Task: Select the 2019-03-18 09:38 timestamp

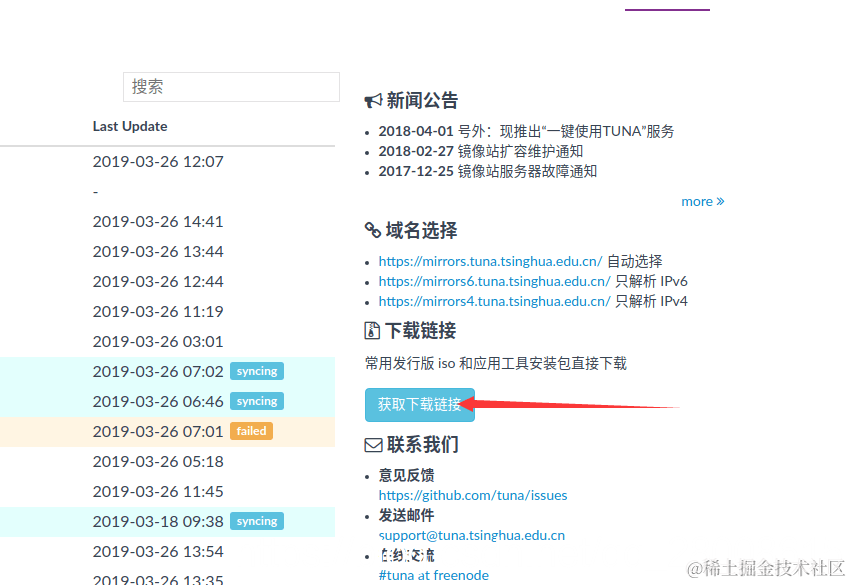Action: coord(158,521)
